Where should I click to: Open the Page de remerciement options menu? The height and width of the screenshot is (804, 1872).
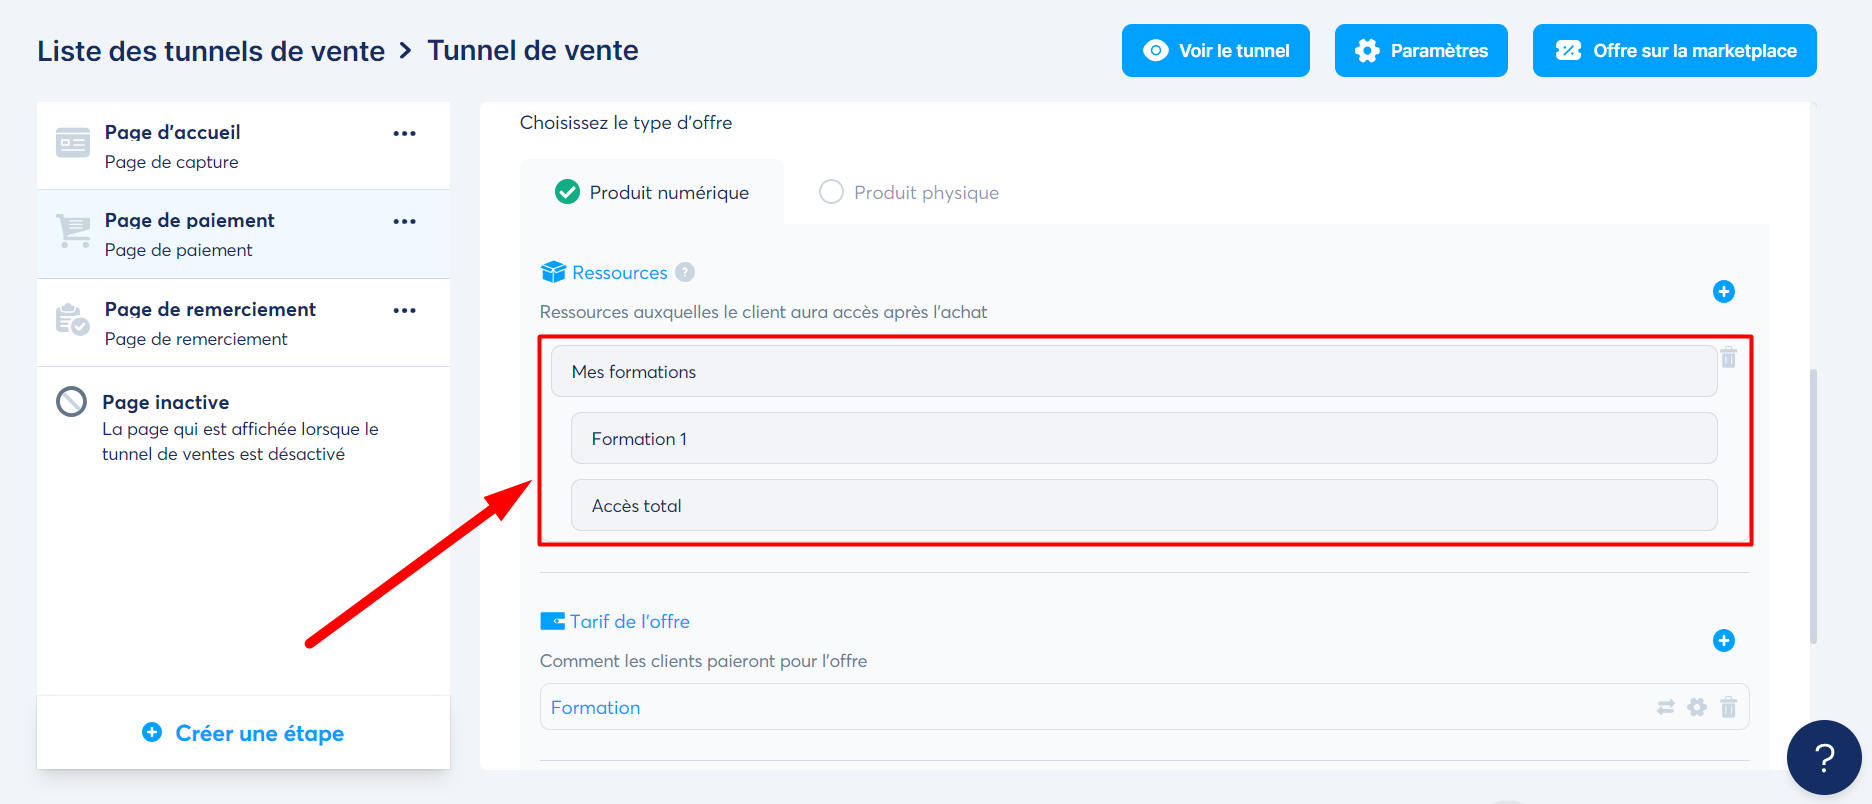coord(404,310)
